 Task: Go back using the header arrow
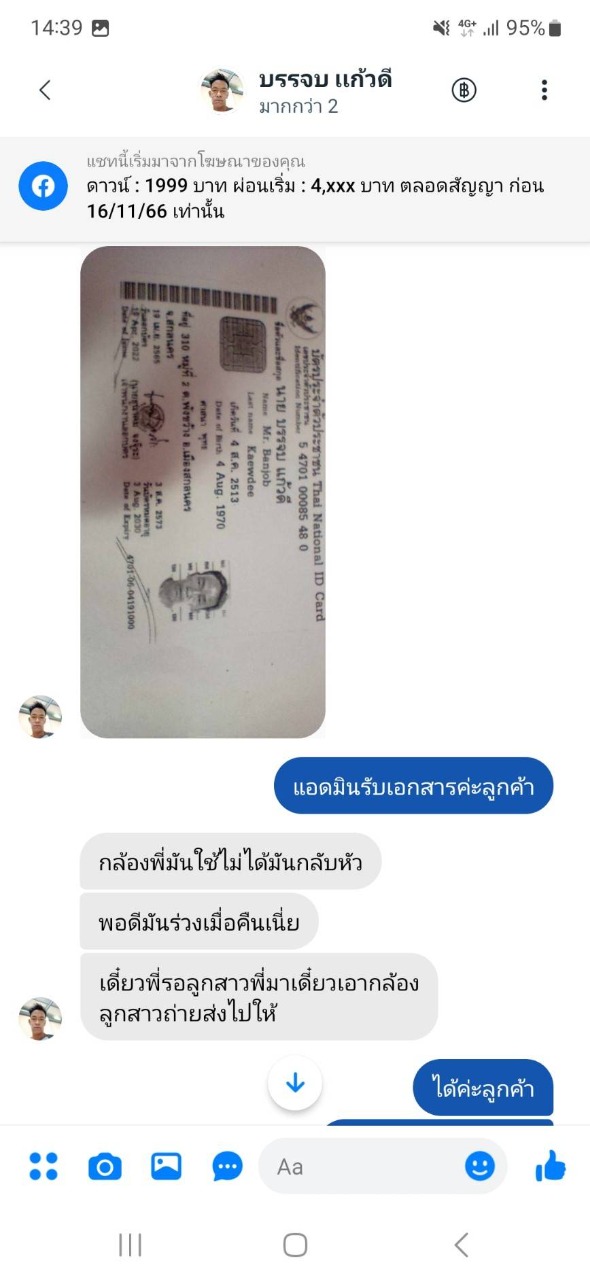click(x=45, y=90)
